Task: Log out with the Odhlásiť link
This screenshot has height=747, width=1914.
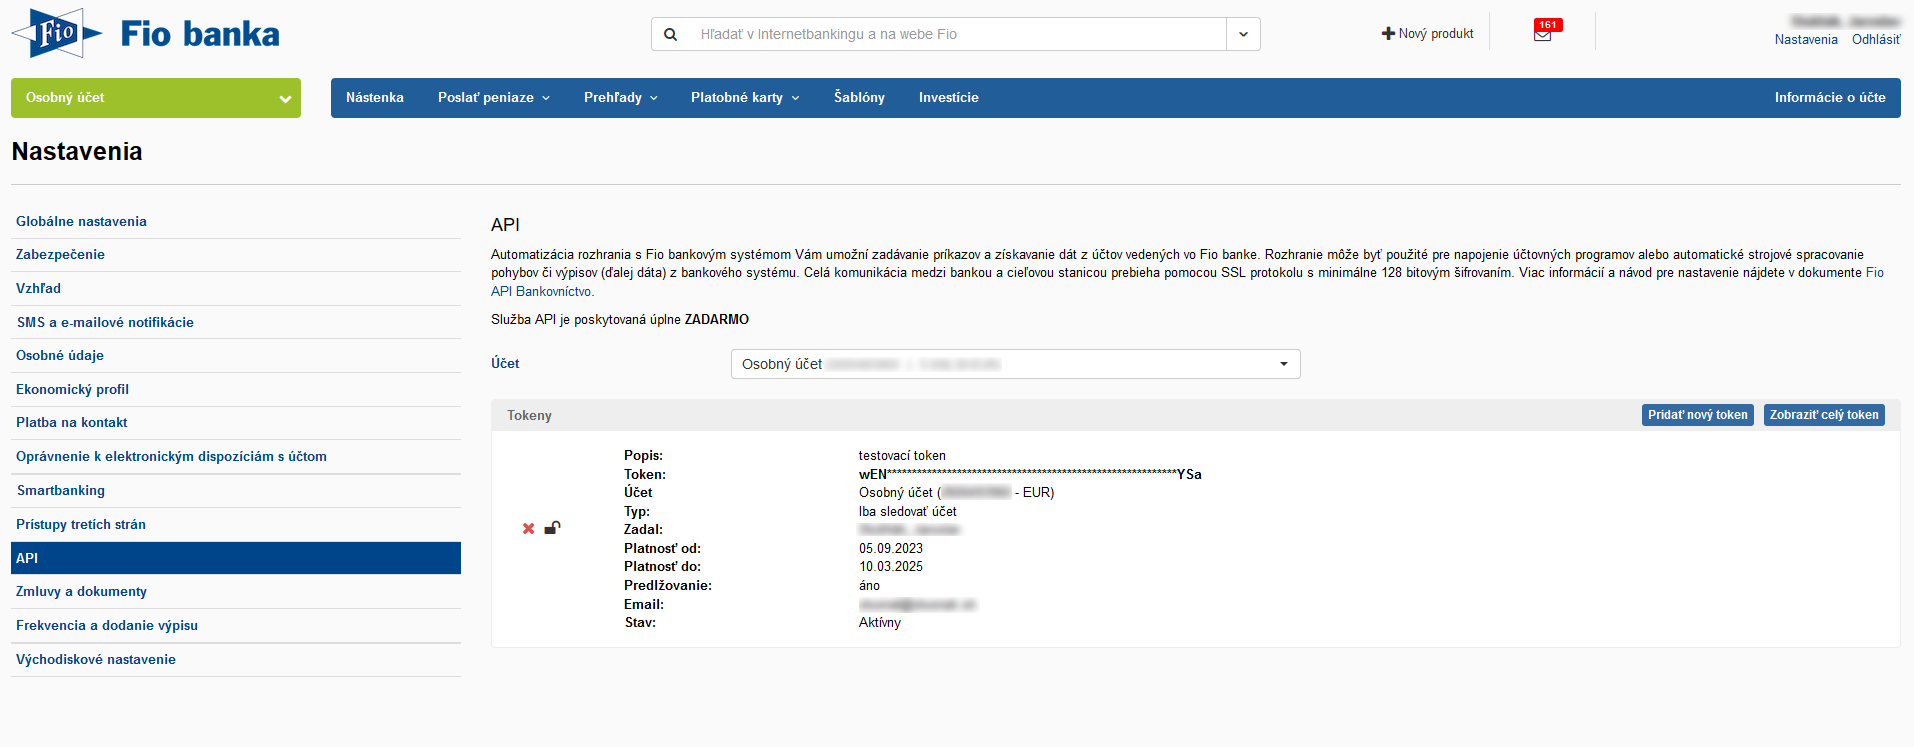Action: pos(1876,40)
